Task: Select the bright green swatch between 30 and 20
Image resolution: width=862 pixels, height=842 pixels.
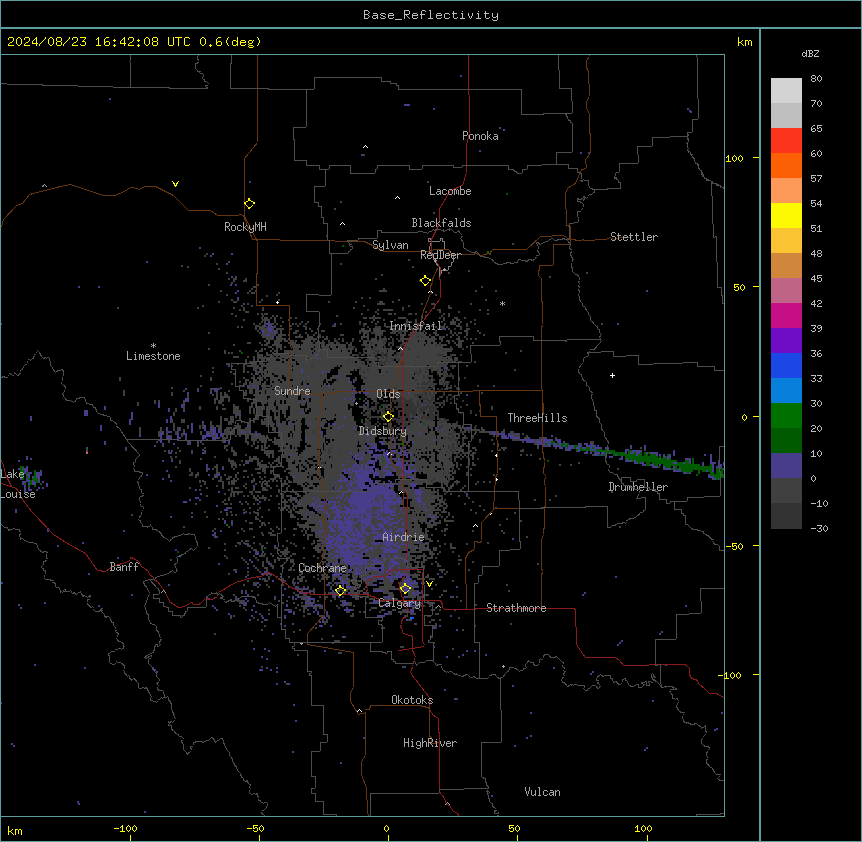Action: [x=786, y=416]
